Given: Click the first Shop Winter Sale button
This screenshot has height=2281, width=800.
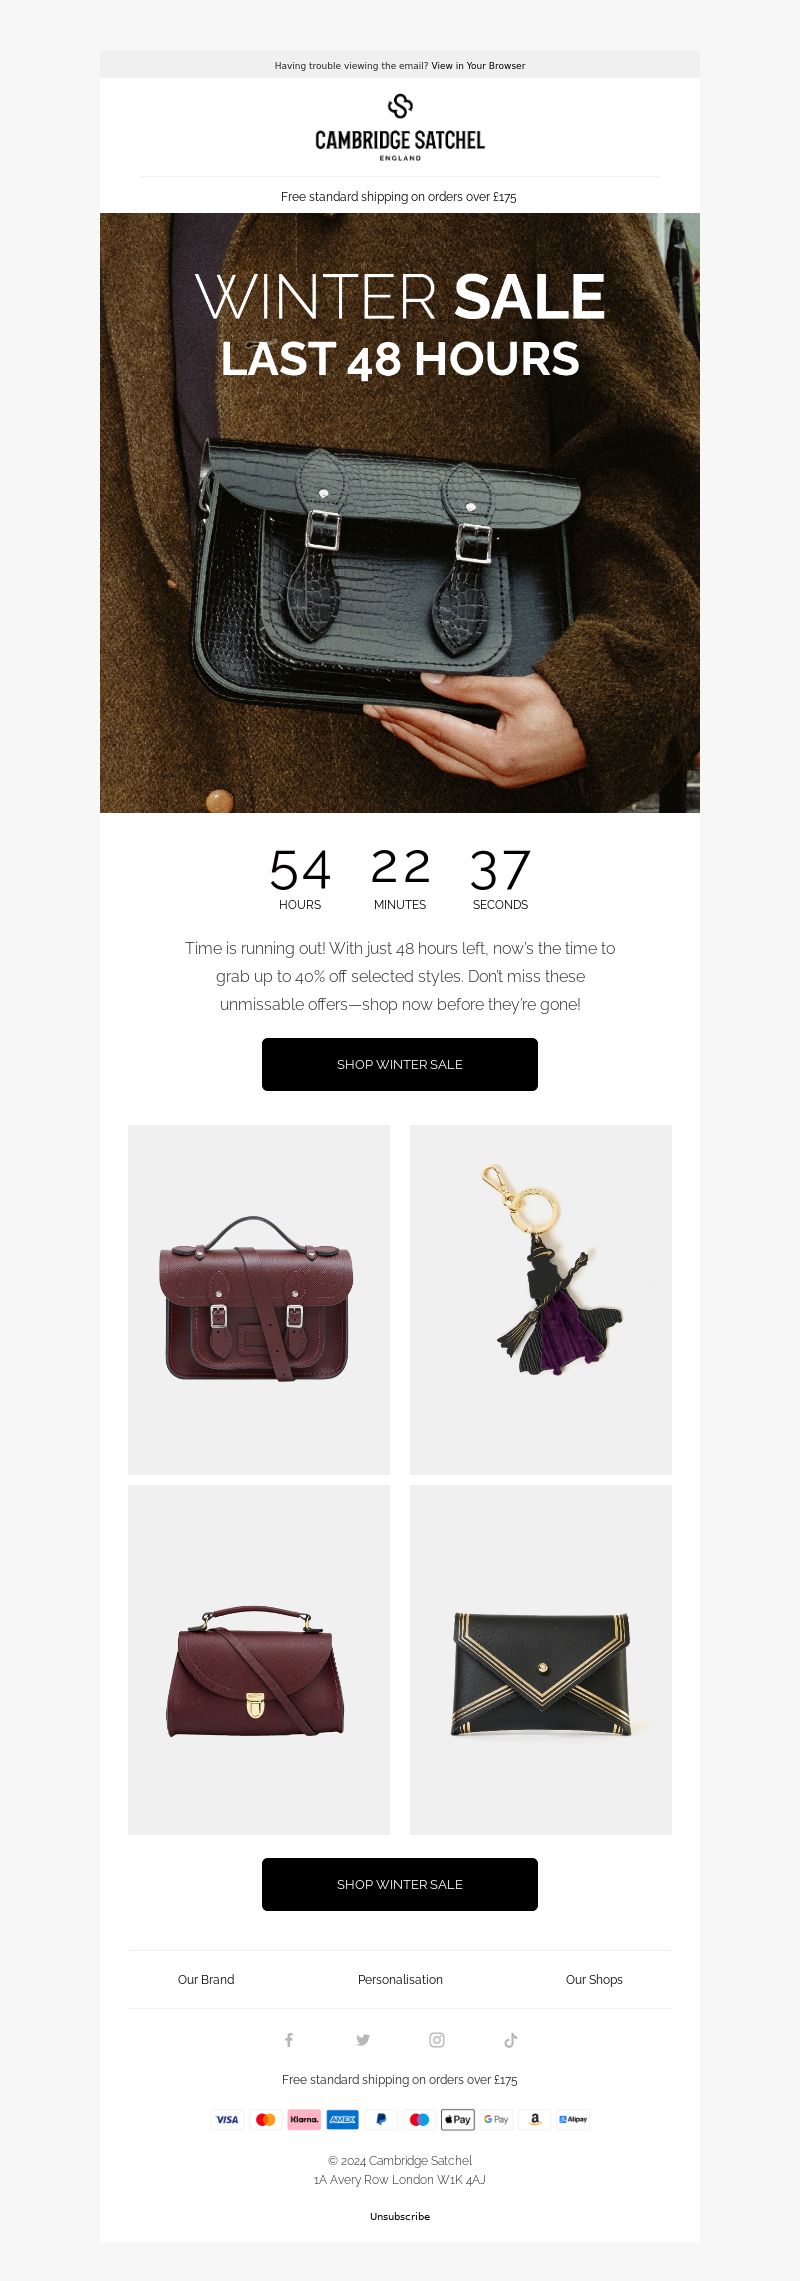Looking at the screenshot, I should pyautogui.click(x=400, y=1064).
